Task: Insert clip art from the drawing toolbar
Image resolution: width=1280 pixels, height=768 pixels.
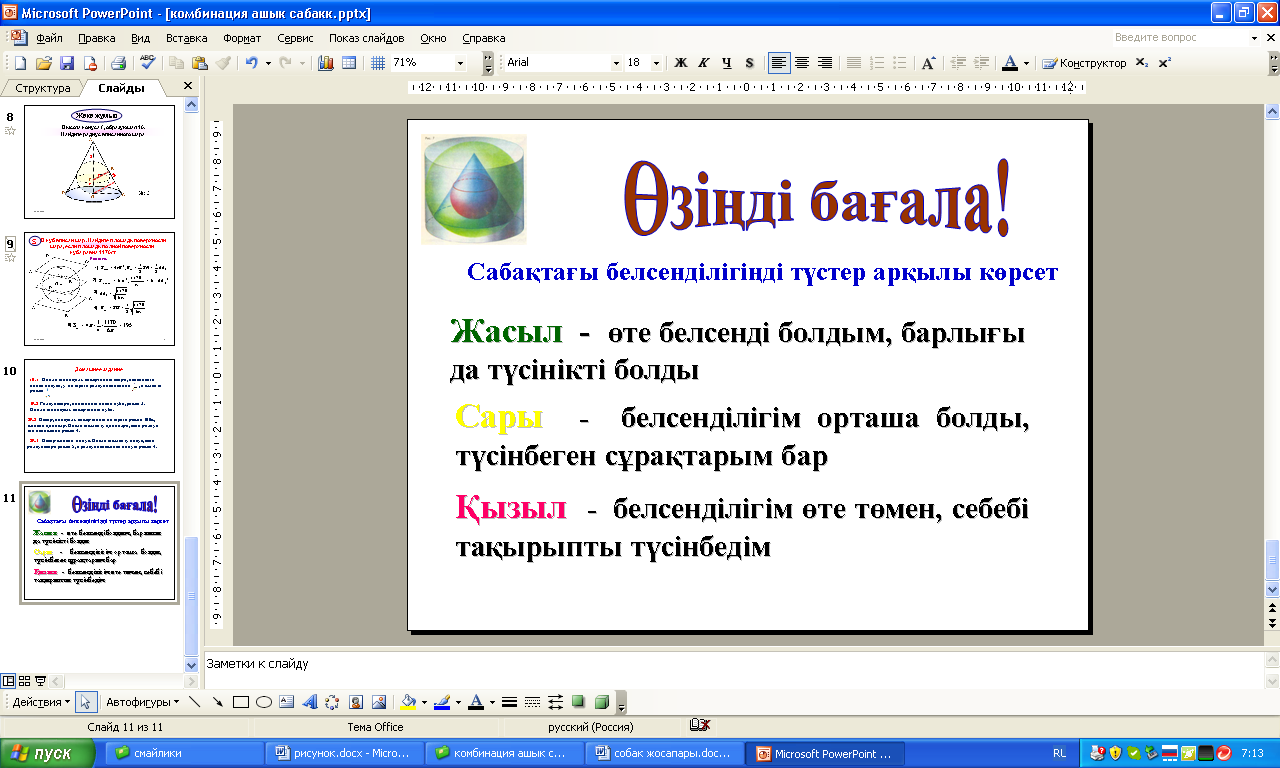Action: tap(355, 702)
